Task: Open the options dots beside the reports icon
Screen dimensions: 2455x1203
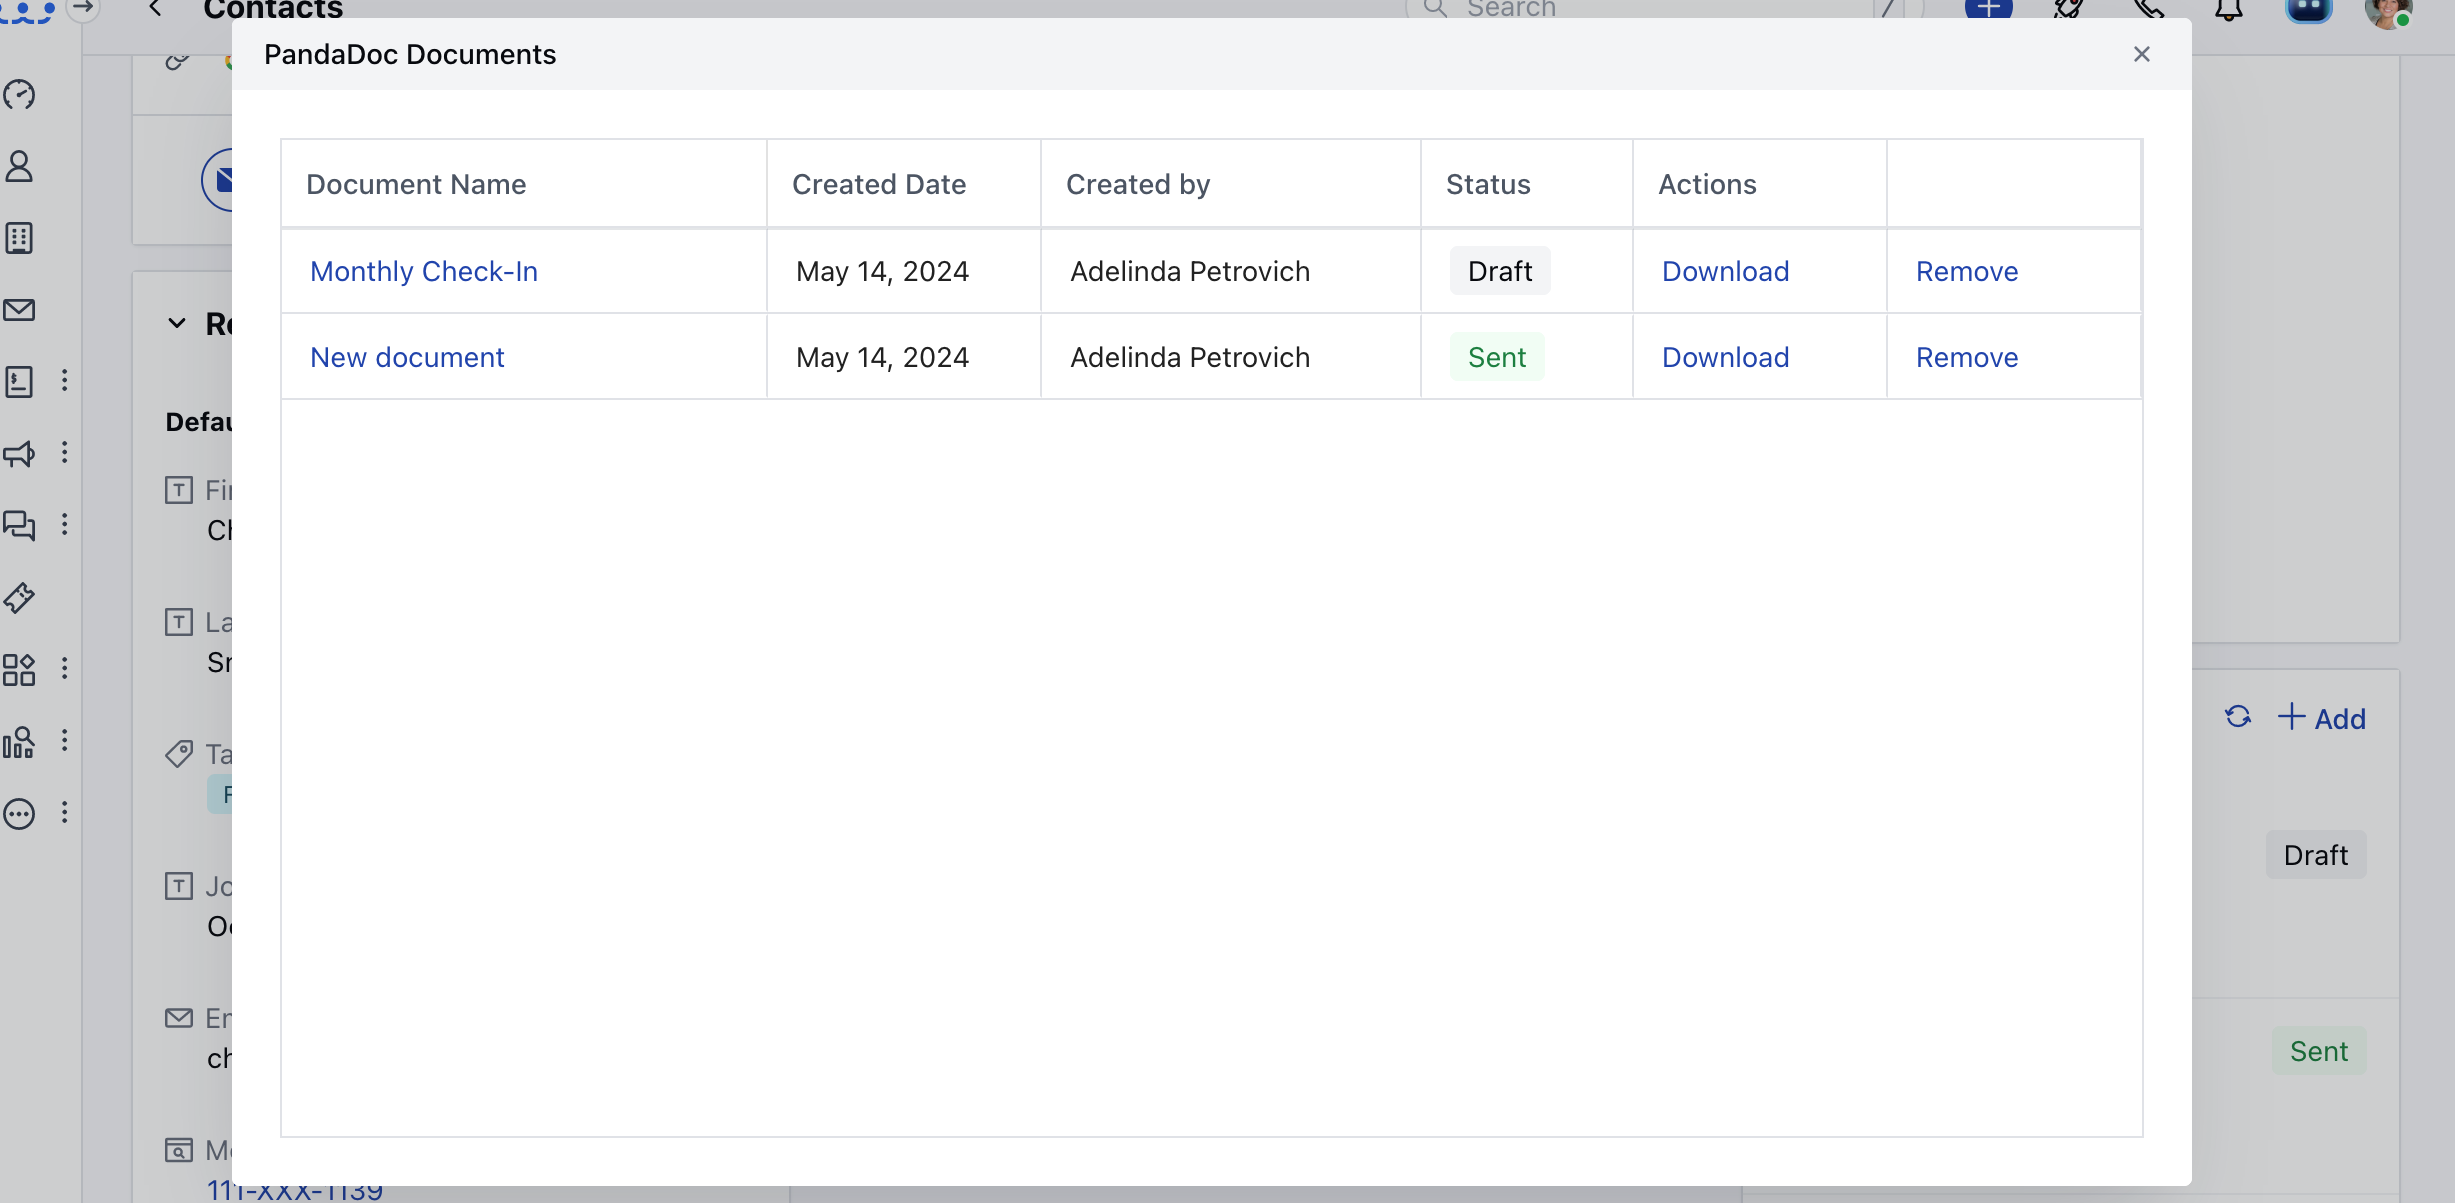Action: [64, 740]
